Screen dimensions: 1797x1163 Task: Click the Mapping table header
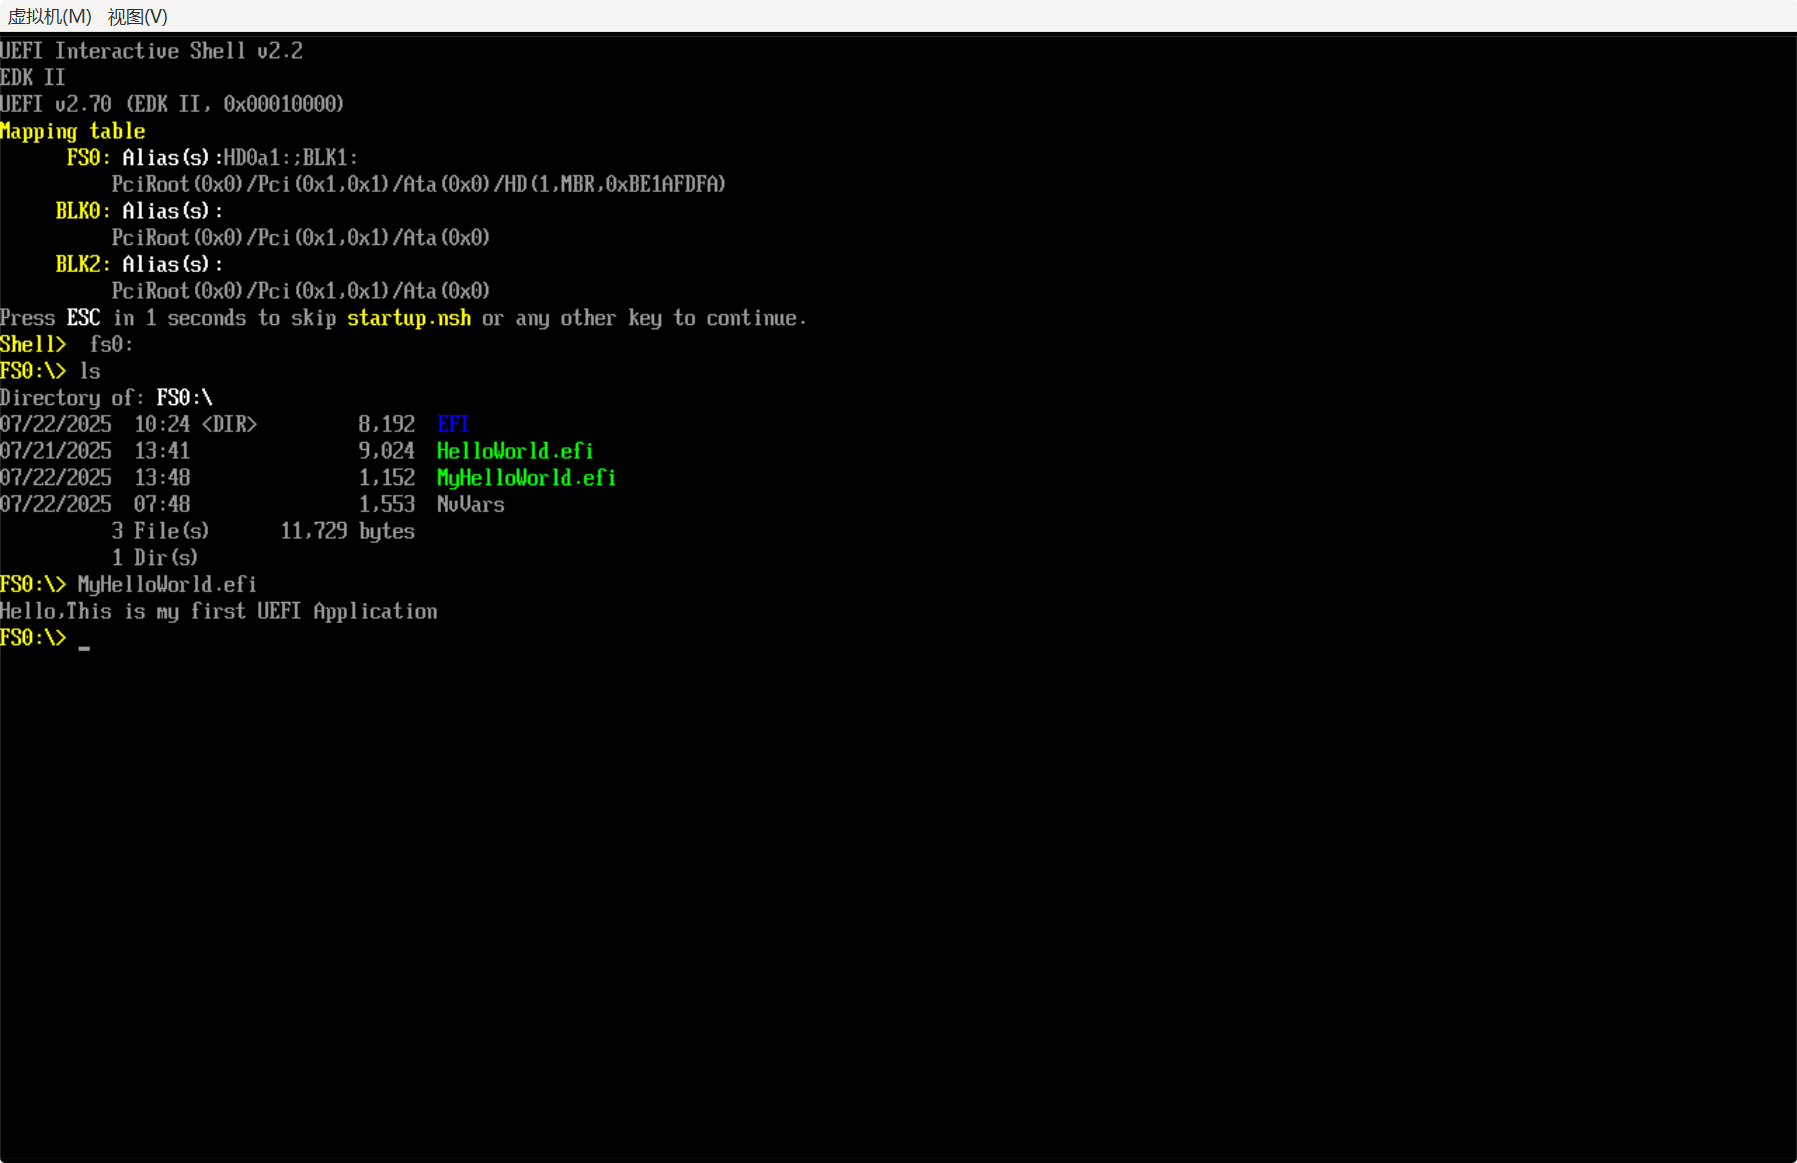click(x=74, y=131)
